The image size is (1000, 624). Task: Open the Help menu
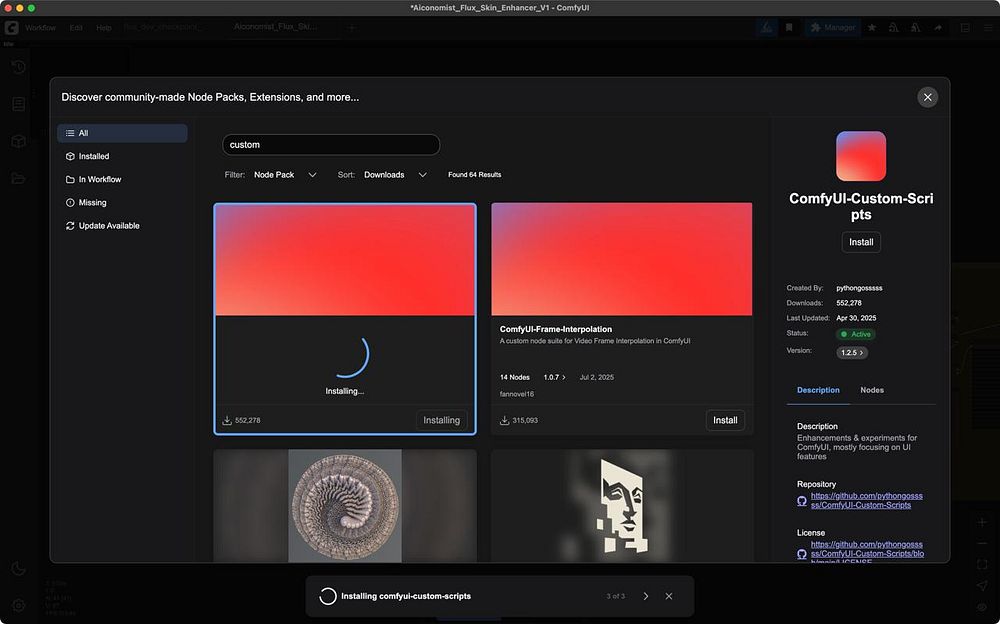104,27
